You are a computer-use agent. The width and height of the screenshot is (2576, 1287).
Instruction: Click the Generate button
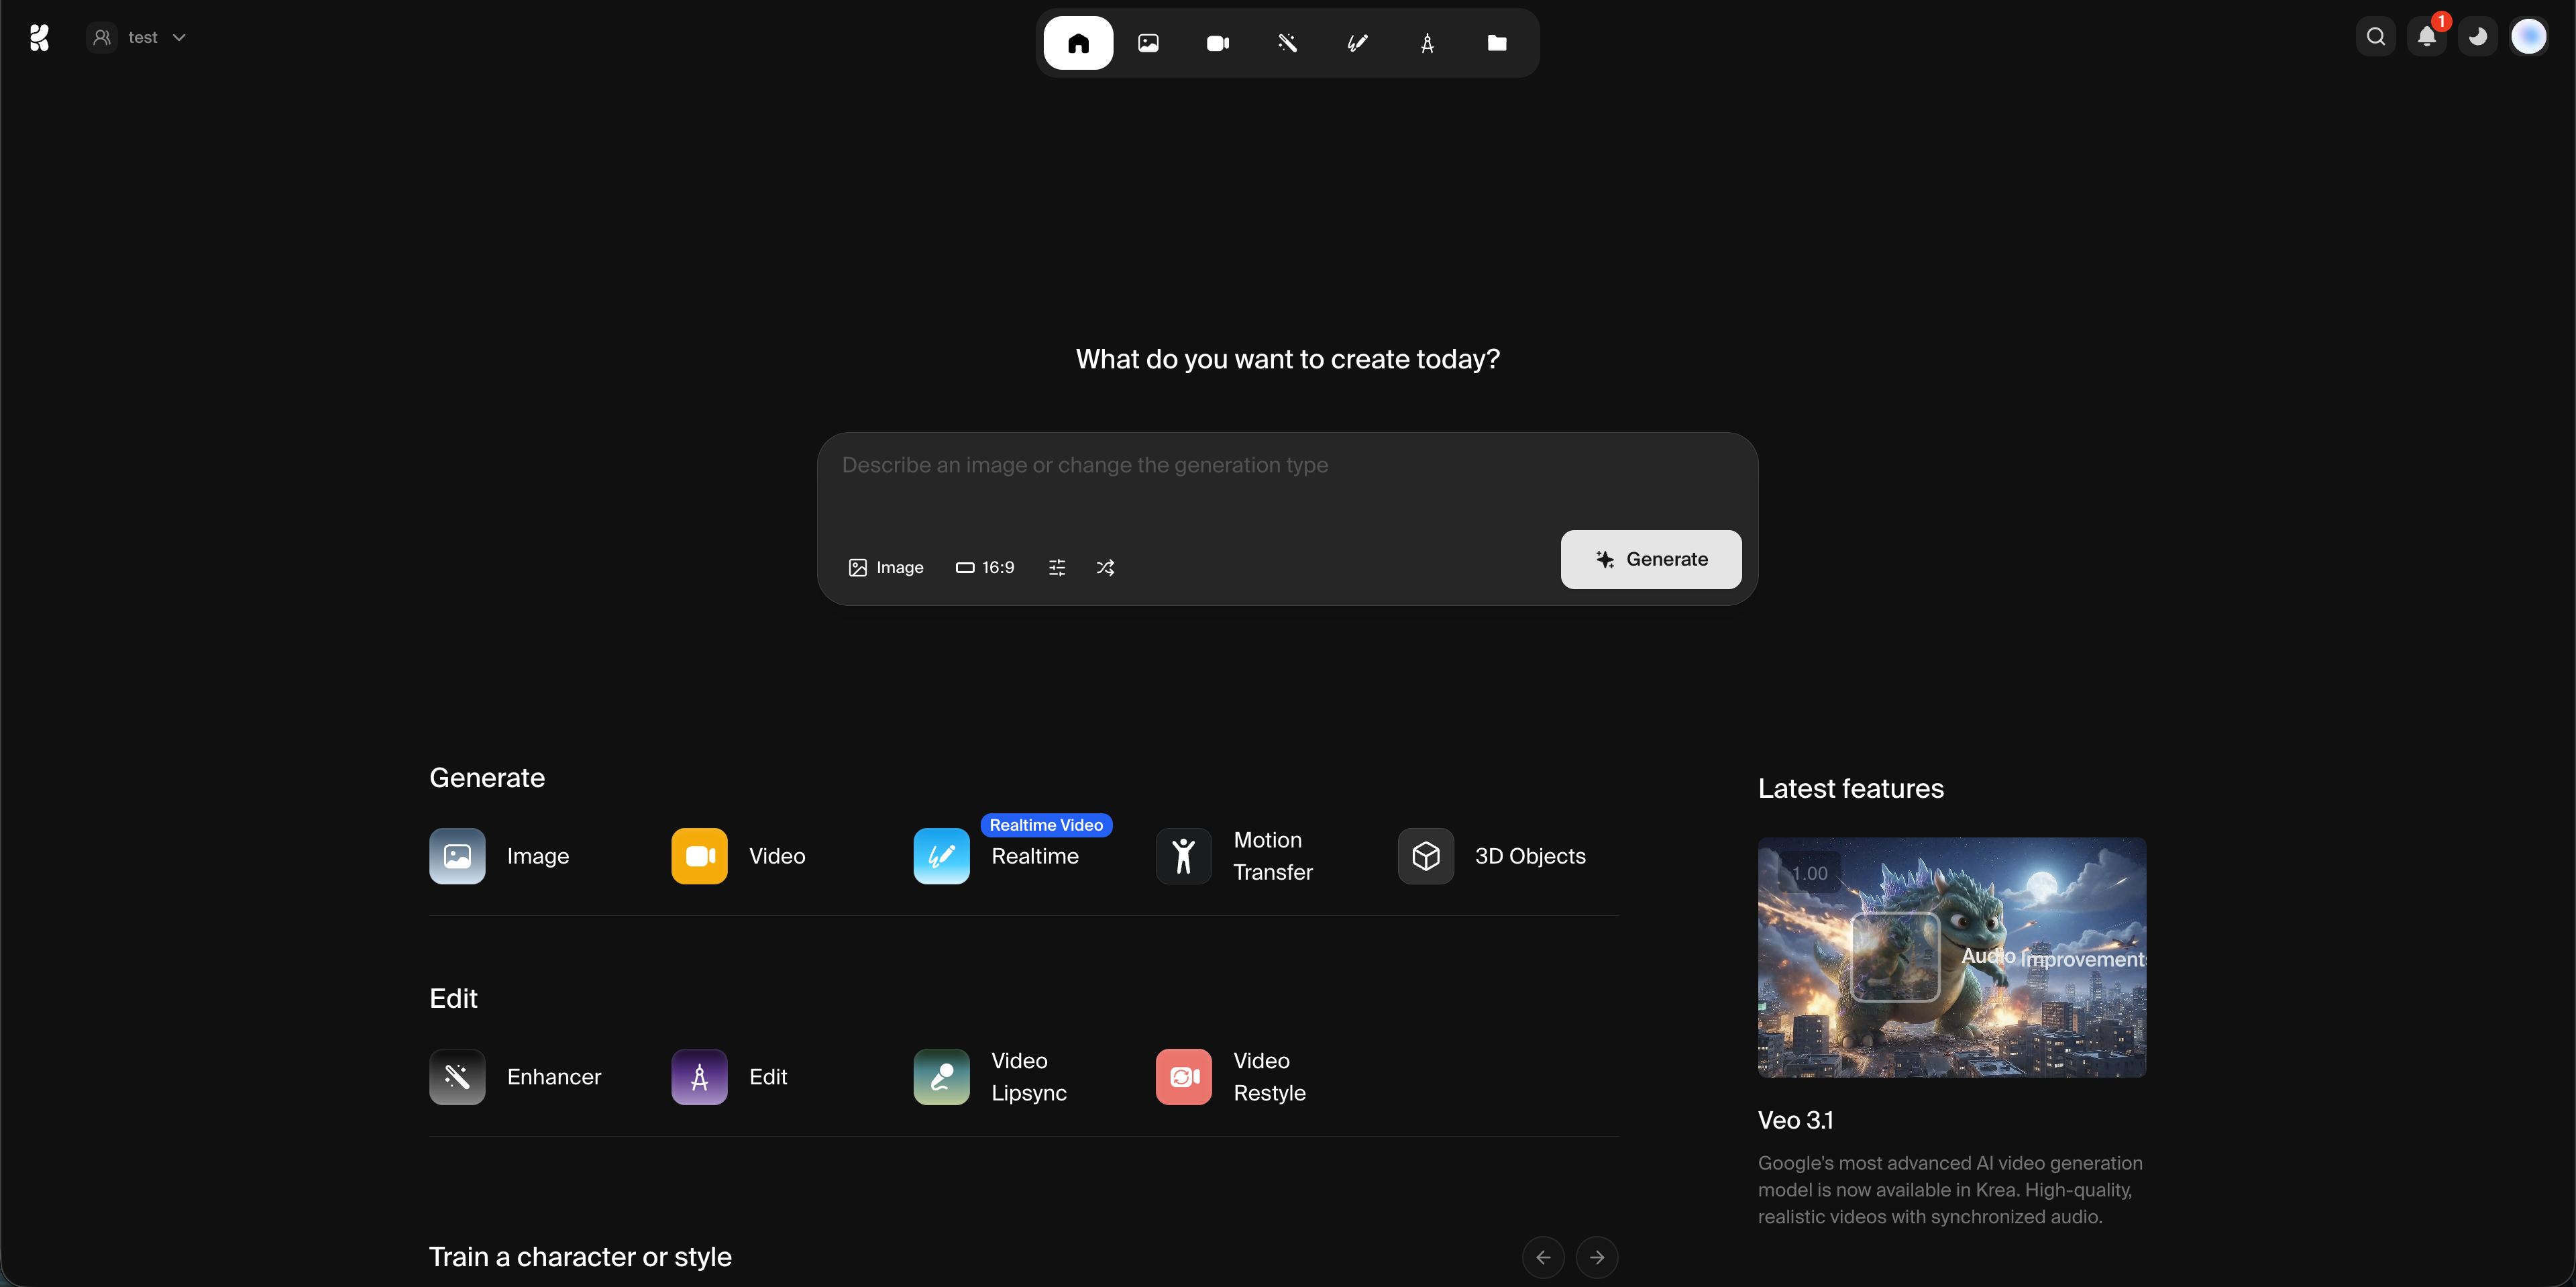(1651, 559)
